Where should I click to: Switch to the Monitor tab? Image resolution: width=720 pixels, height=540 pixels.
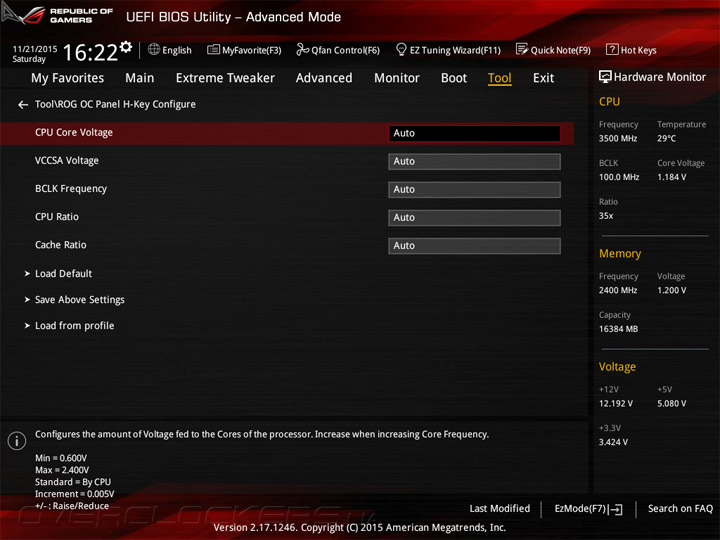(x=397, y=78)
